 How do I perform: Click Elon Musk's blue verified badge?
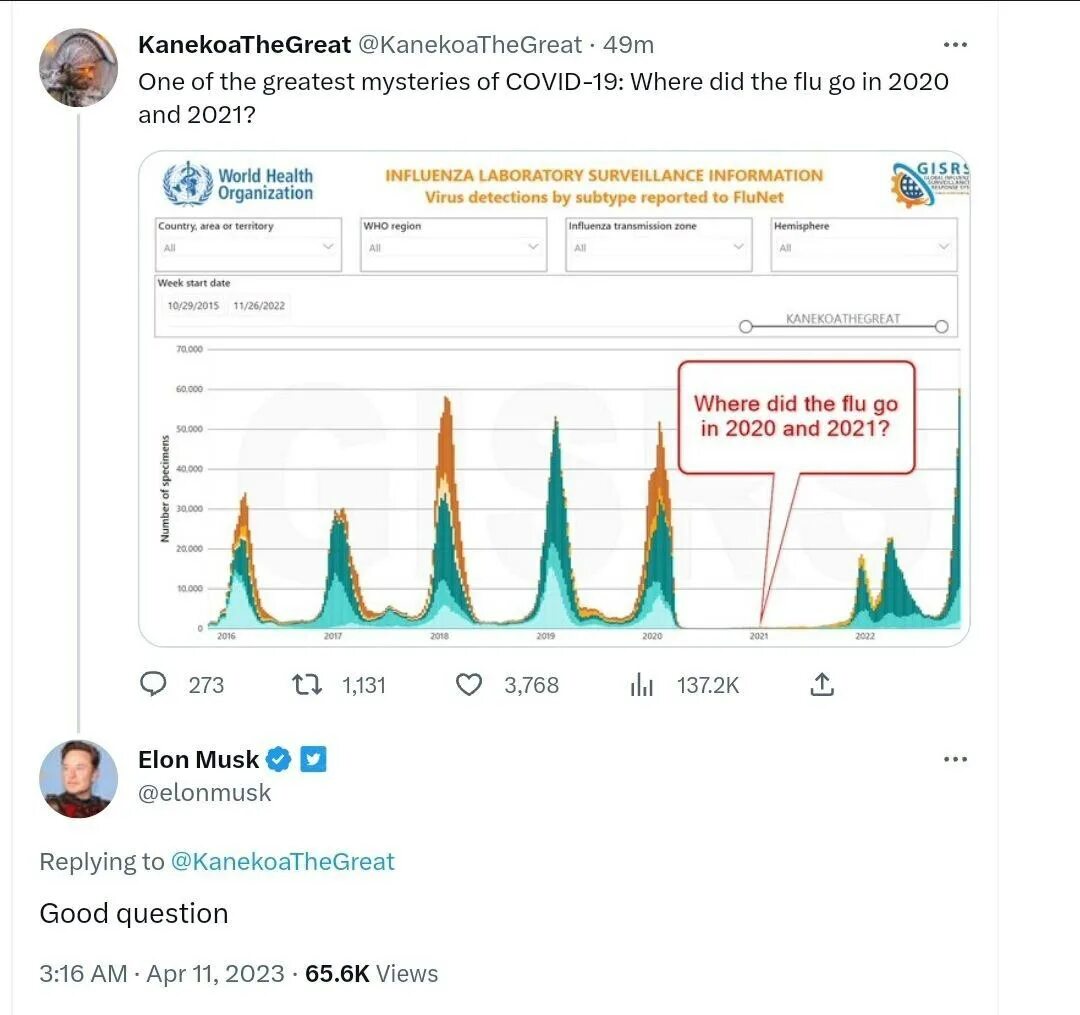point(279,760)
